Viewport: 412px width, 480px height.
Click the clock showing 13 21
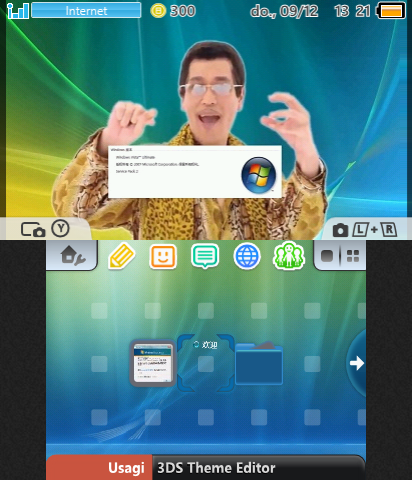point(352,11)
